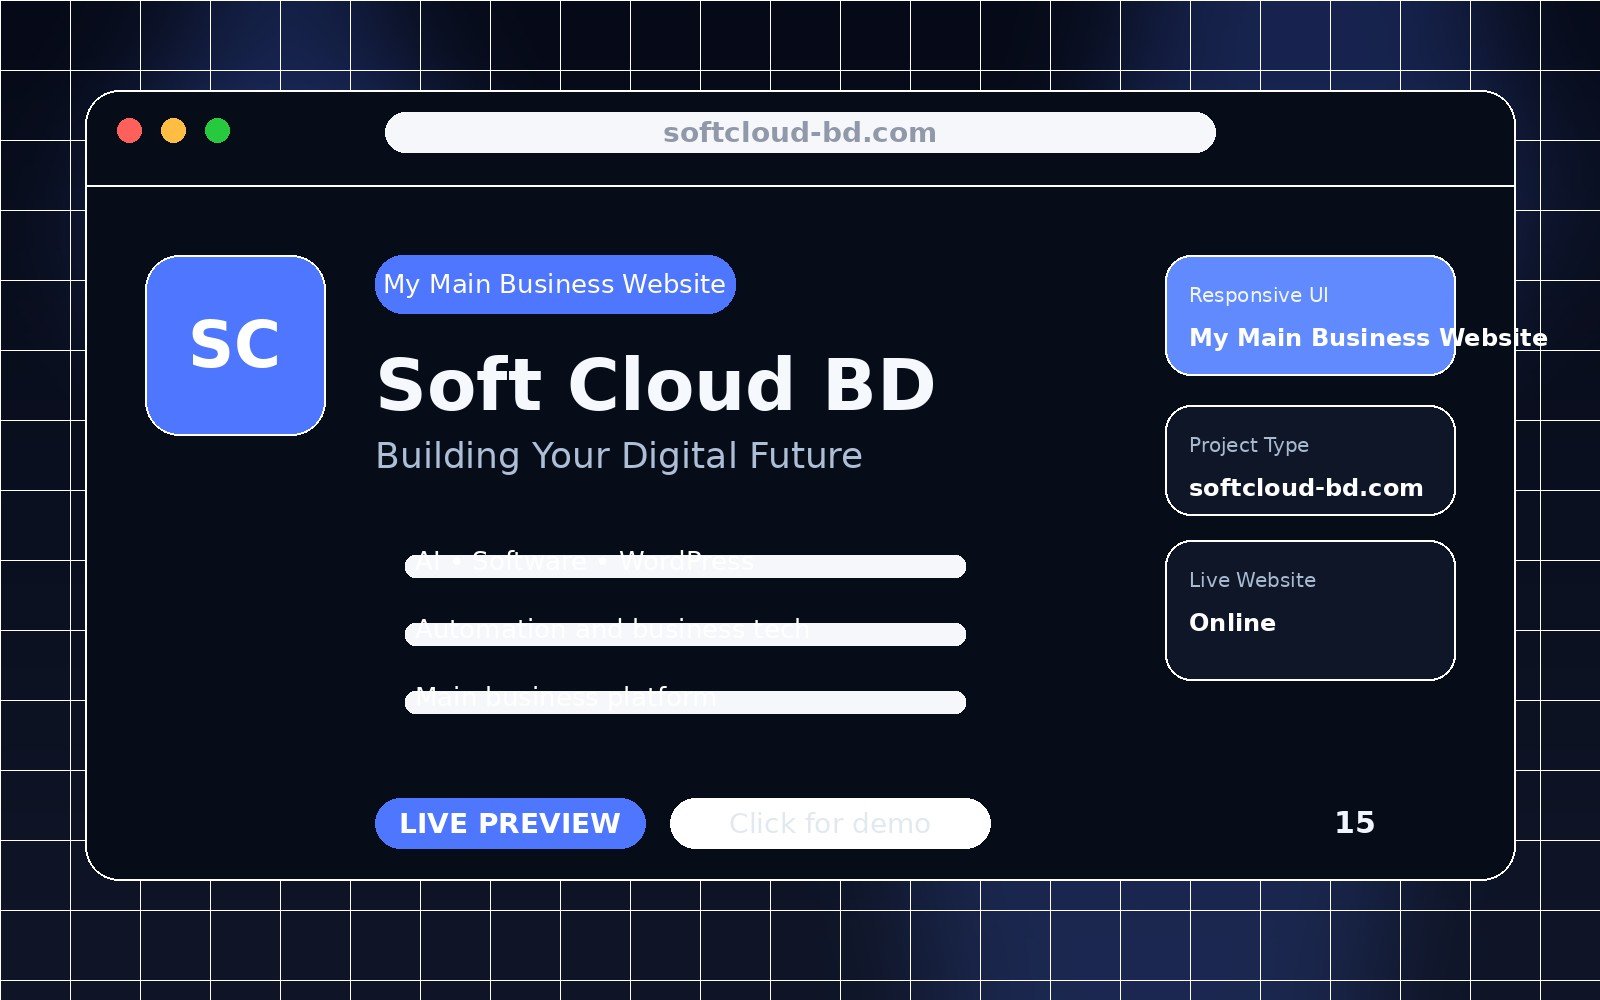The image size is (1600, 1000).
Task: Click the Building Your Digital Future tagline
Action: coord(619,456)
